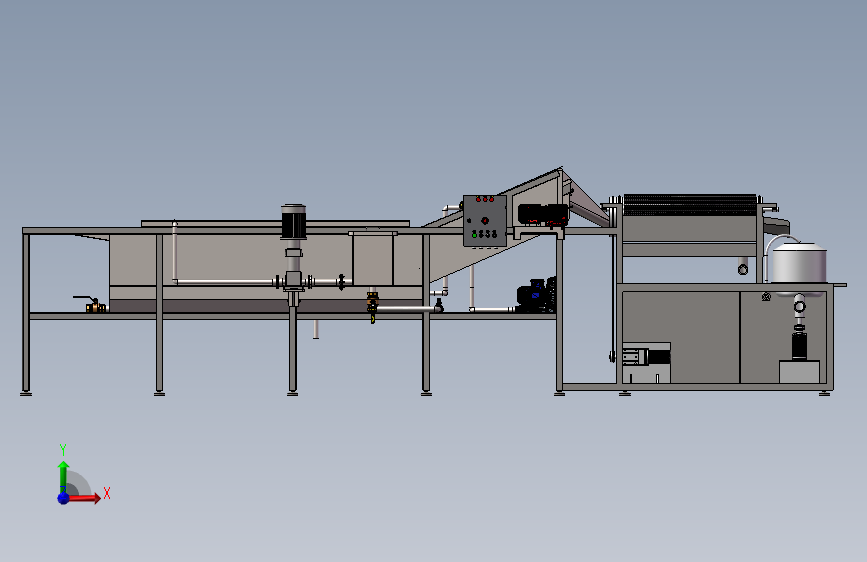Select the gray control panel box with red lights
Image resolution: width=867 pixels, height=562 pixels.
[x=485, y=221]
